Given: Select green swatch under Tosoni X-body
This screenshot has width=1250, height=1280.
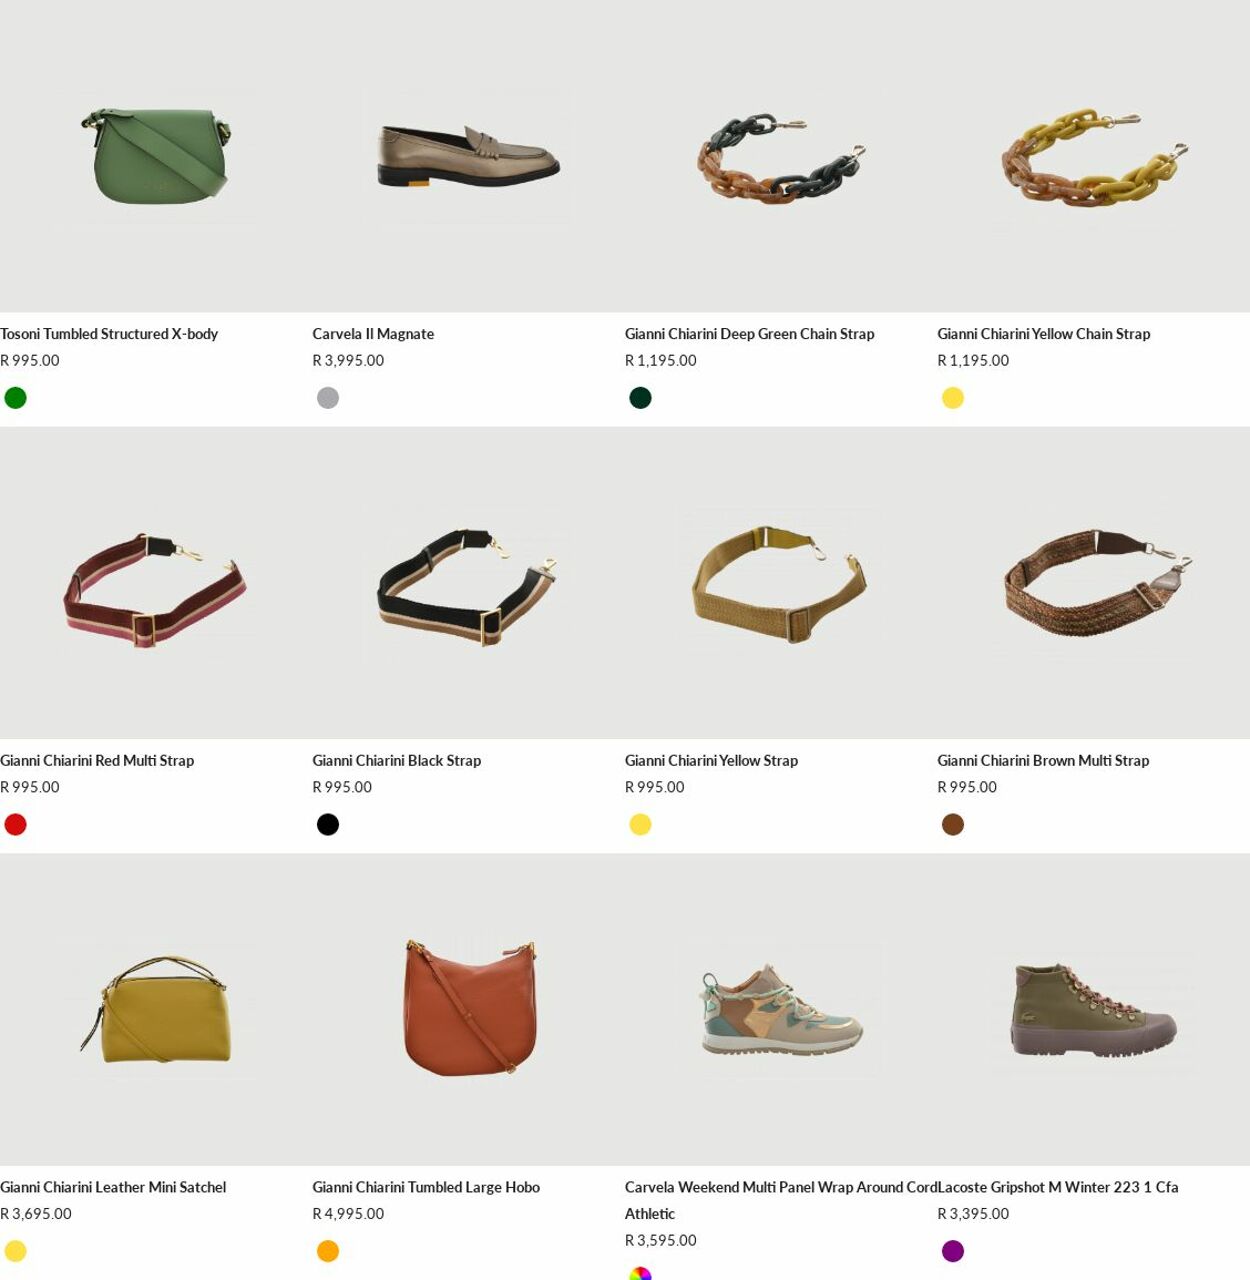Looking at the screenshot, I should [15, 398].
